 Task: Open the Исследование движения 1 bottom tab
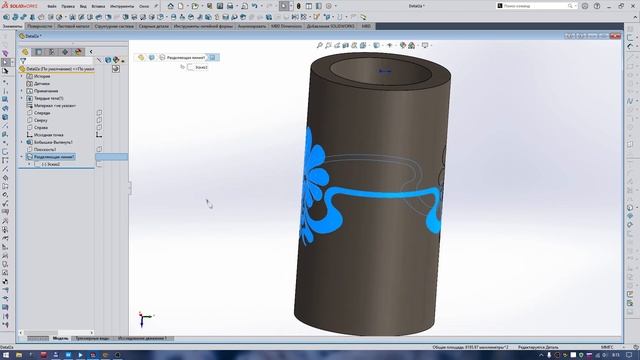(142, 338)
